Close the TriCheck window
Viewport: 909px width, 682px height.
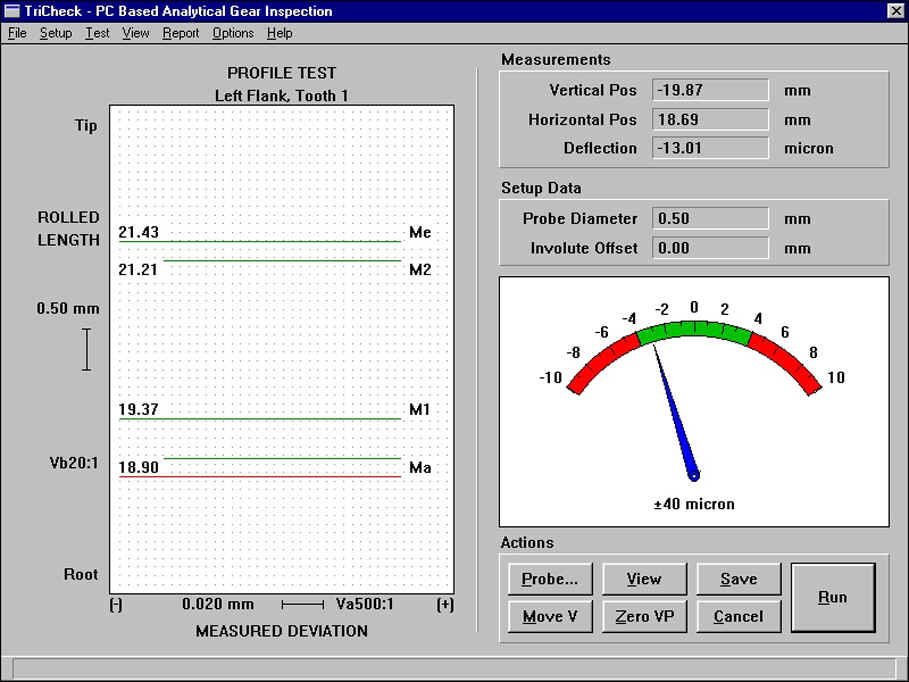point(895,11)
